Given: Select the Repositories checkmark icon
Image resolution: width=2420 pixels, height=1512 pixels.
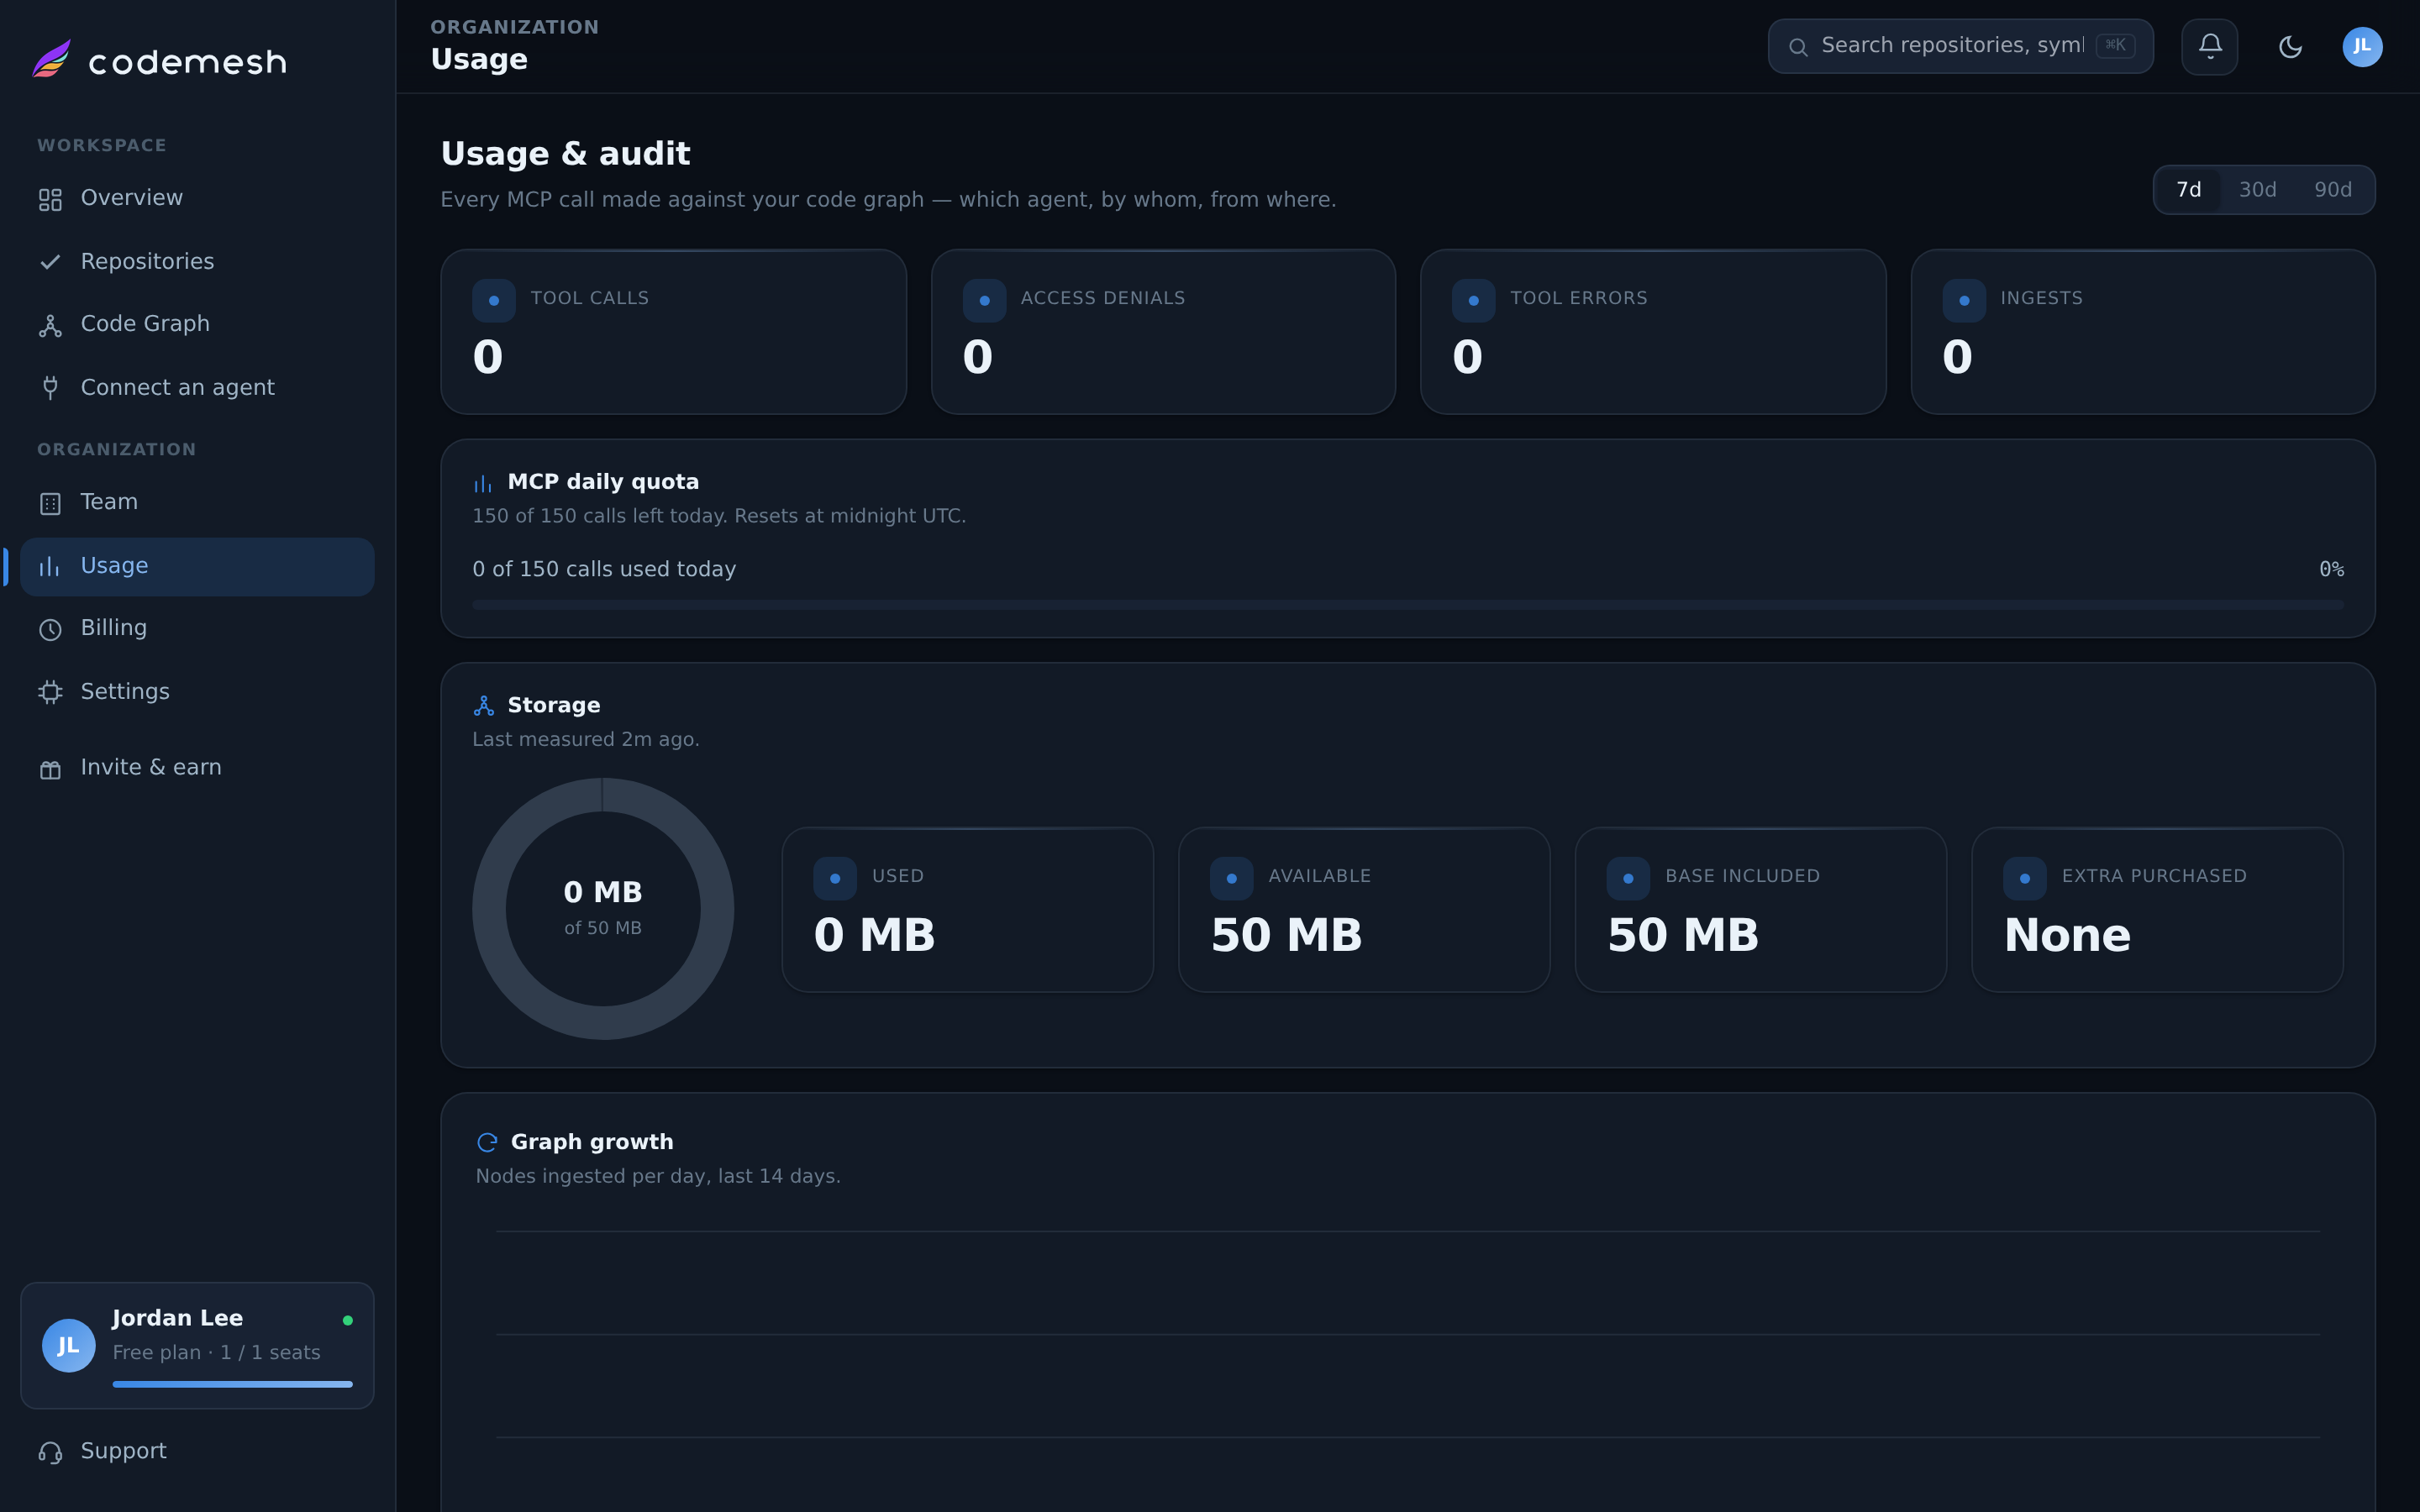Looking at the screenshot, I should pyautogui.click(x=50, y=262).
